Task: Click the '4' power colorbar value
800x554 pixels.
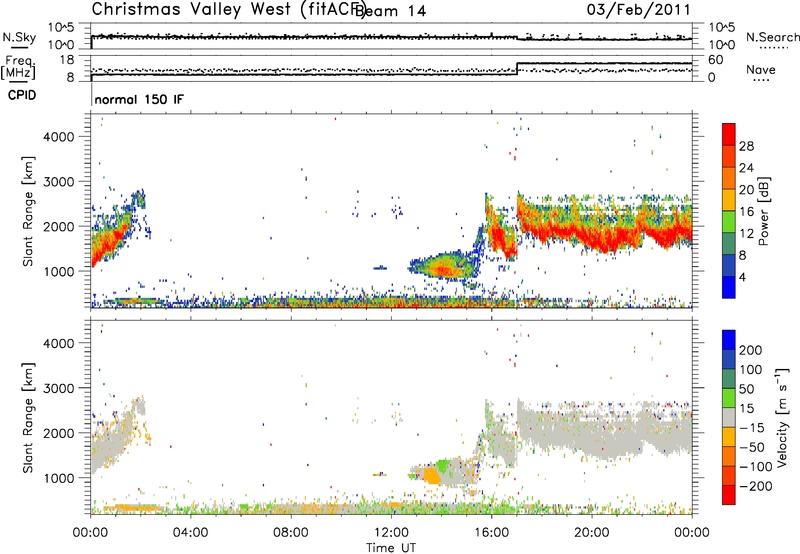Action: 742,277
